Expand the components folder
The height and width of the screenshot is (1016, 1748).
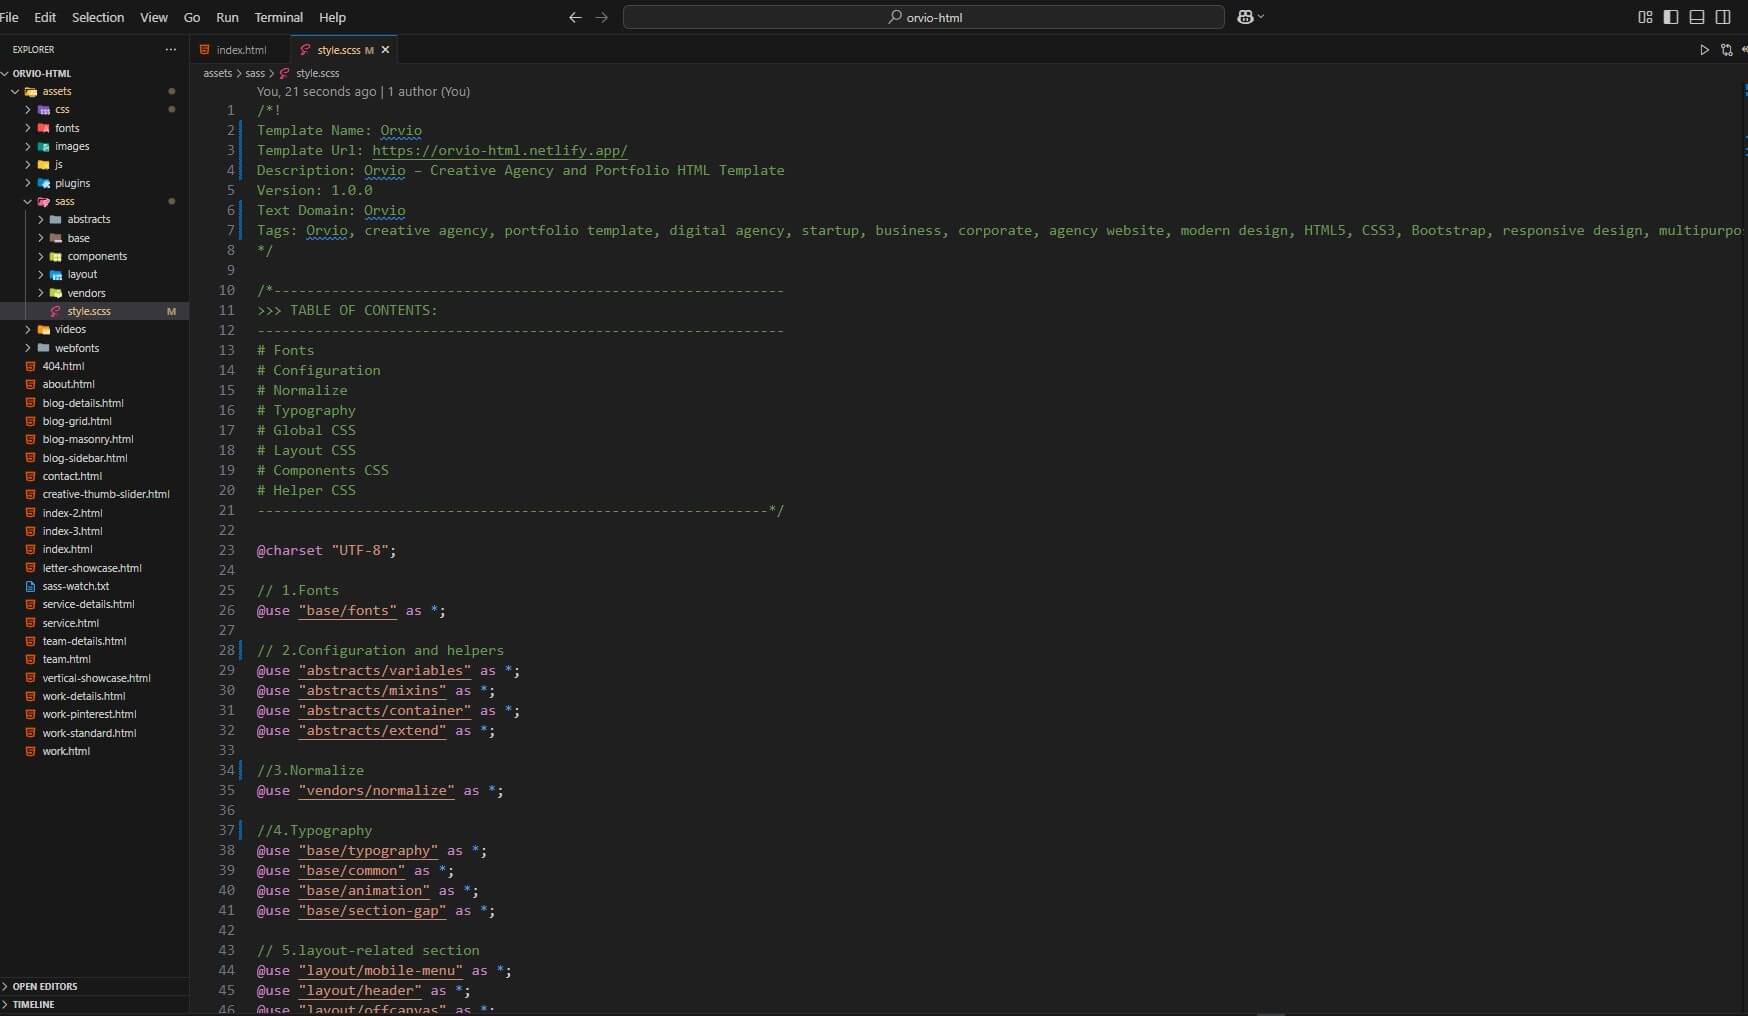tap(94, 256)
